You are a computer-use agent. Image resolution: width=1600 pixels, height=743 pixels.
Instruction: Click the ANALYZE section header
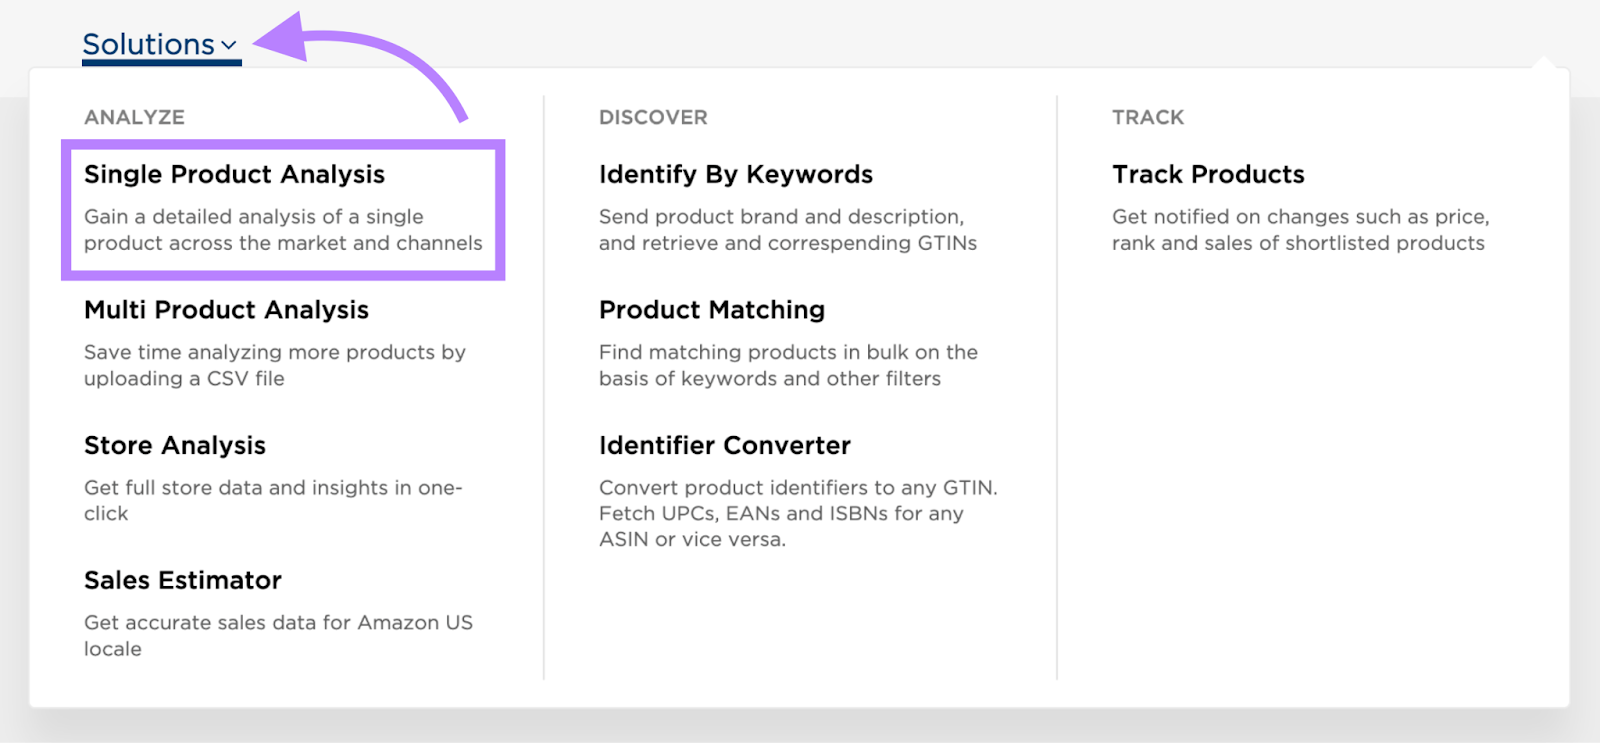pos(134,118)
